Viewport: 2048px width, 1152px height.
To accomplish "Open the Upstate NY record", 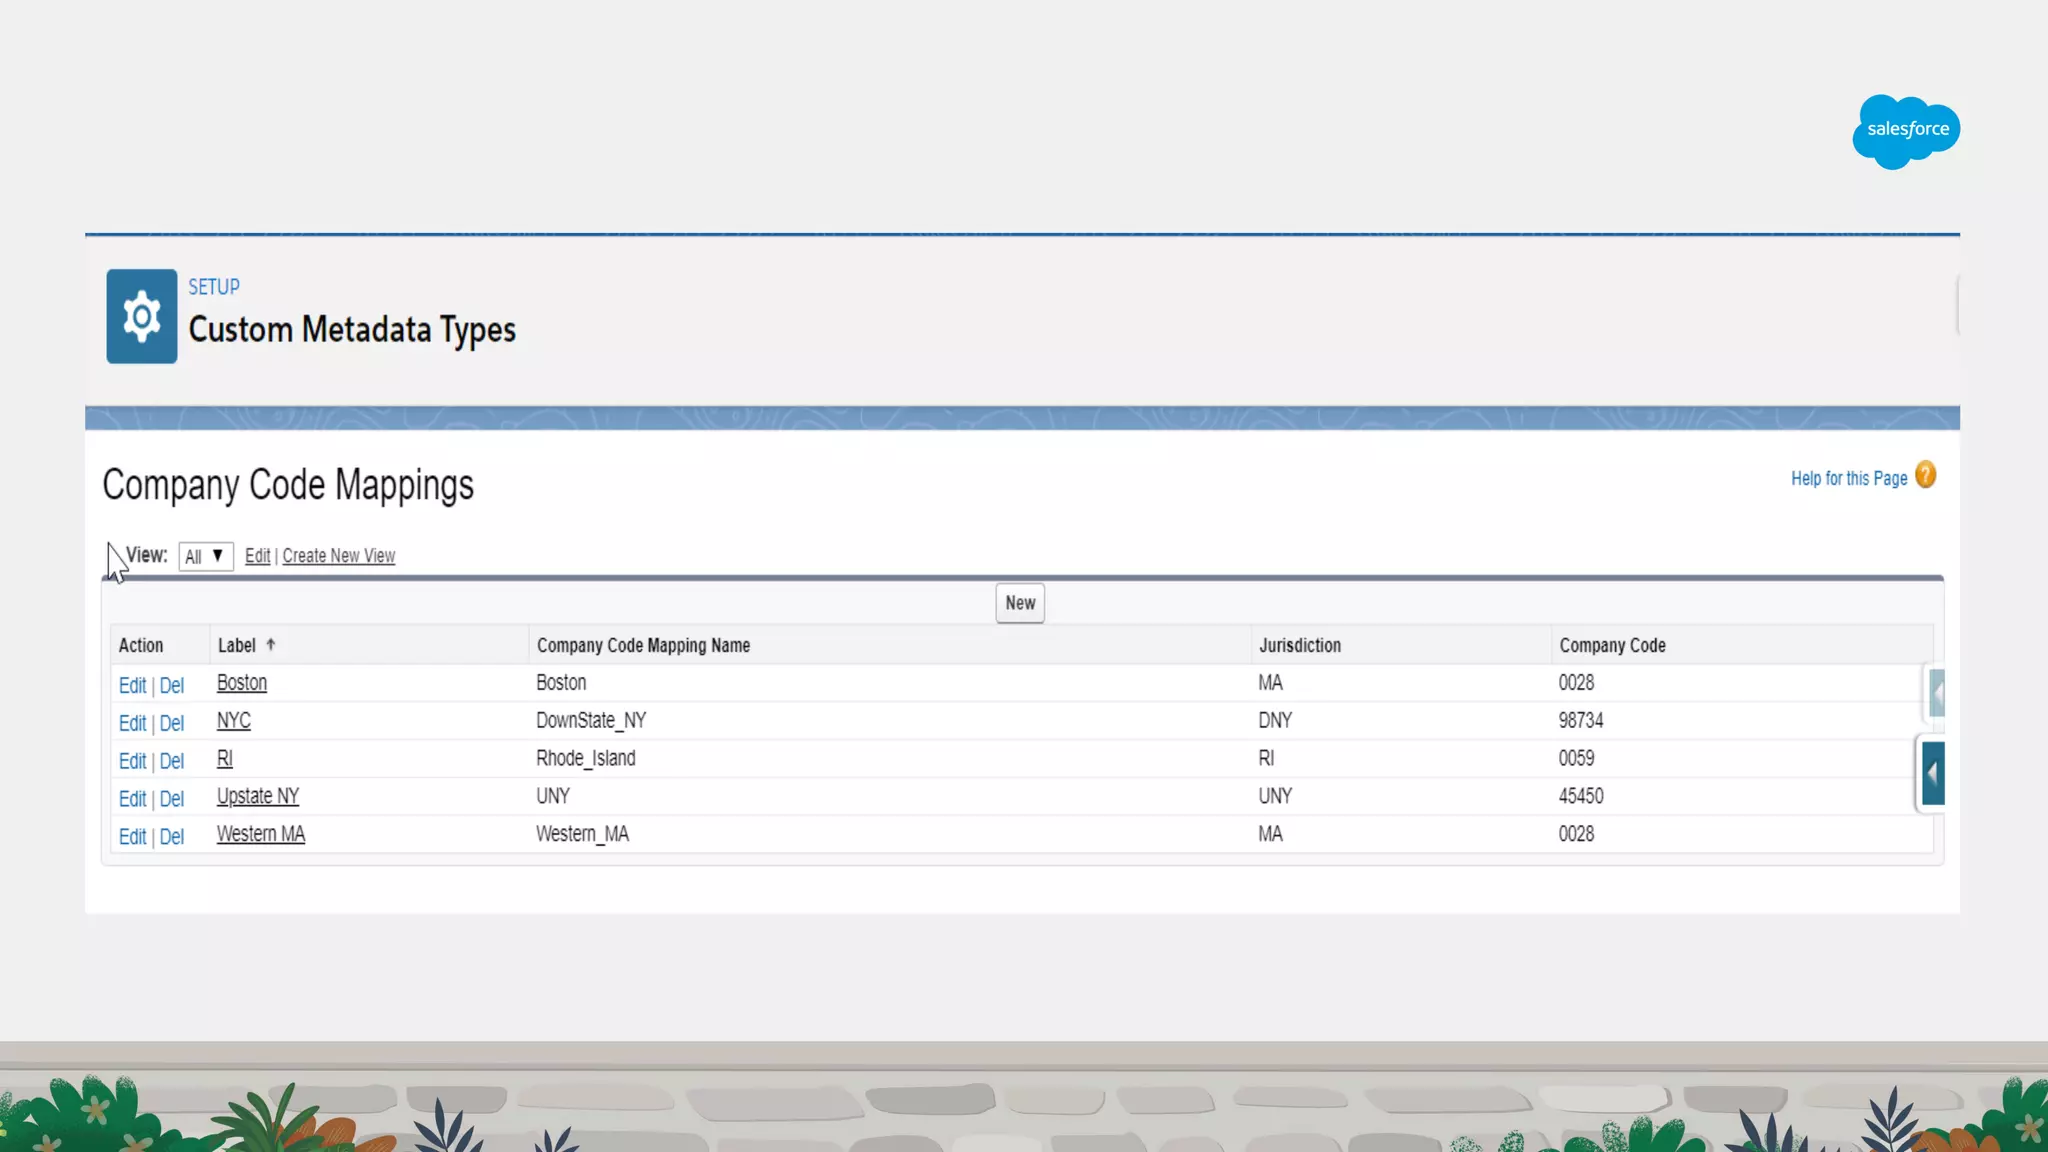I will pos(258,796).
